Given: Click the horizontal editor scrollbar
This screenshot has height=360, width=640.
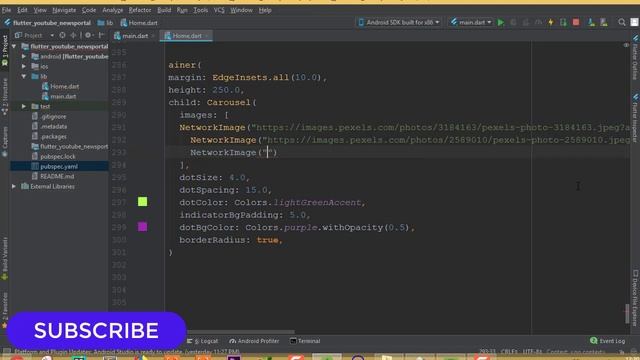Looking at the screenshot, I should [x=240, y=332].
